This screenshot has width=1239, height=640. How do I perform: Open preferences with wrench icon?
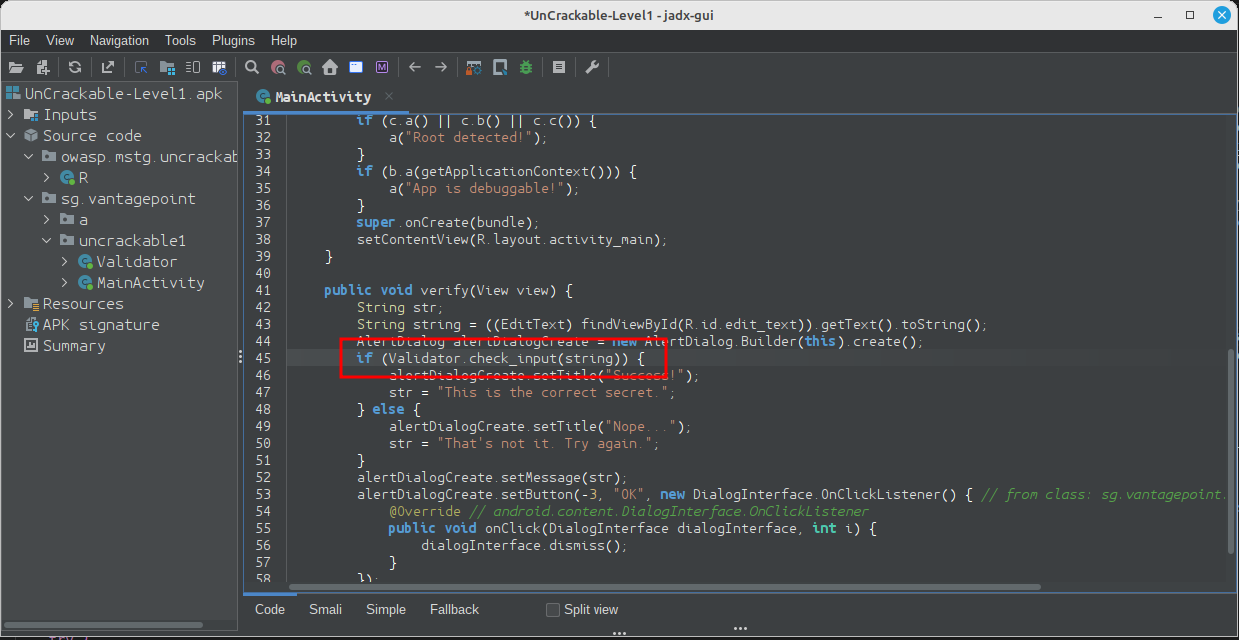[592, 67]
